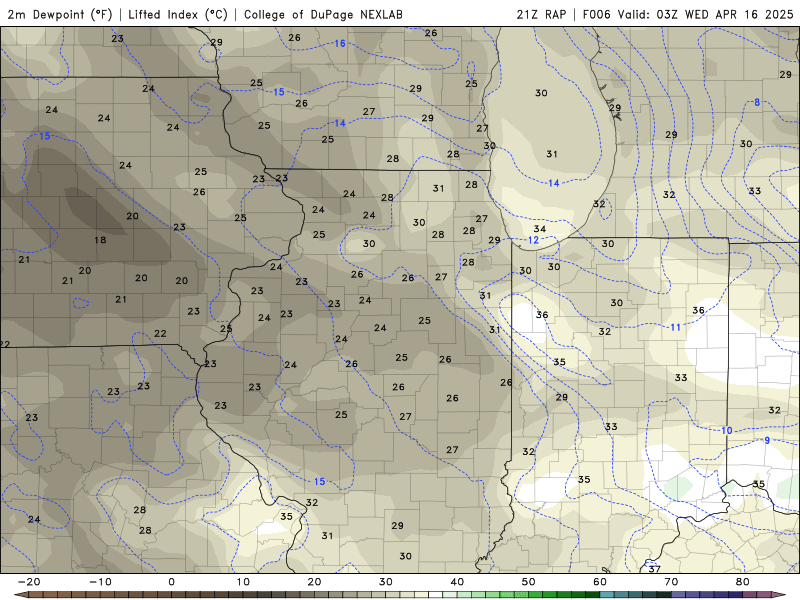Click the blue contour label 10 on the map
800x600 pixels.
pos(727,431)
